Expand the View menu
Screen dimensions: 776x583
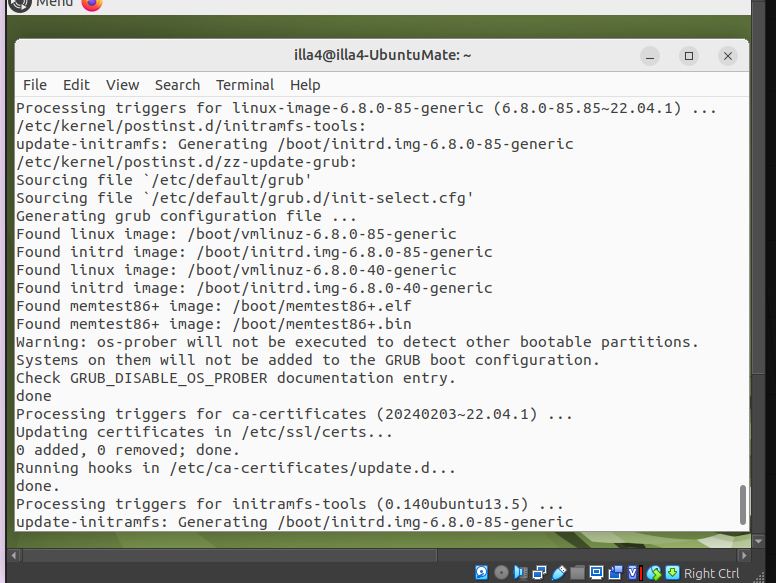point(123,85)
